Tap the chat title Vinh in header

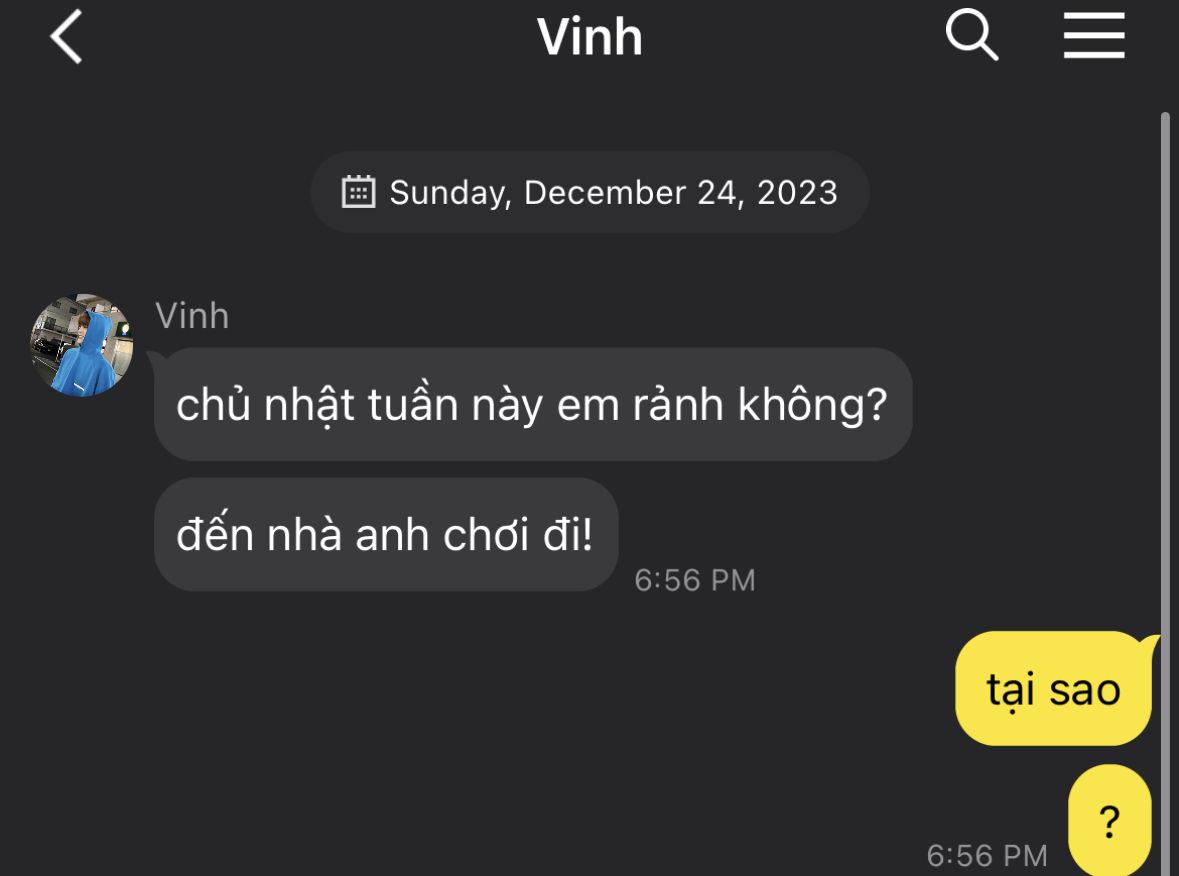pos(590,36)
